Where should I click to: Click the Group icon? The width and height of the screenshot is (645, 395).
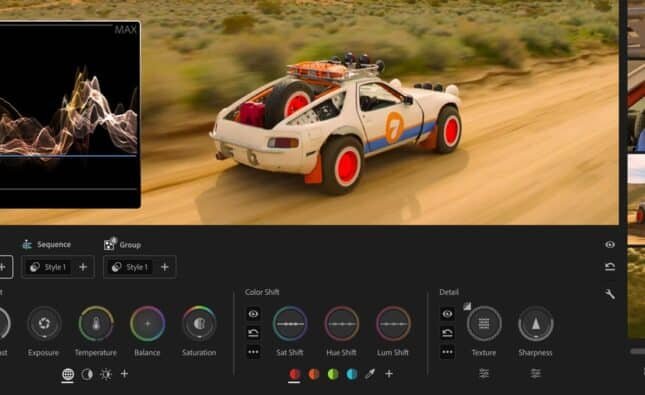110,244
